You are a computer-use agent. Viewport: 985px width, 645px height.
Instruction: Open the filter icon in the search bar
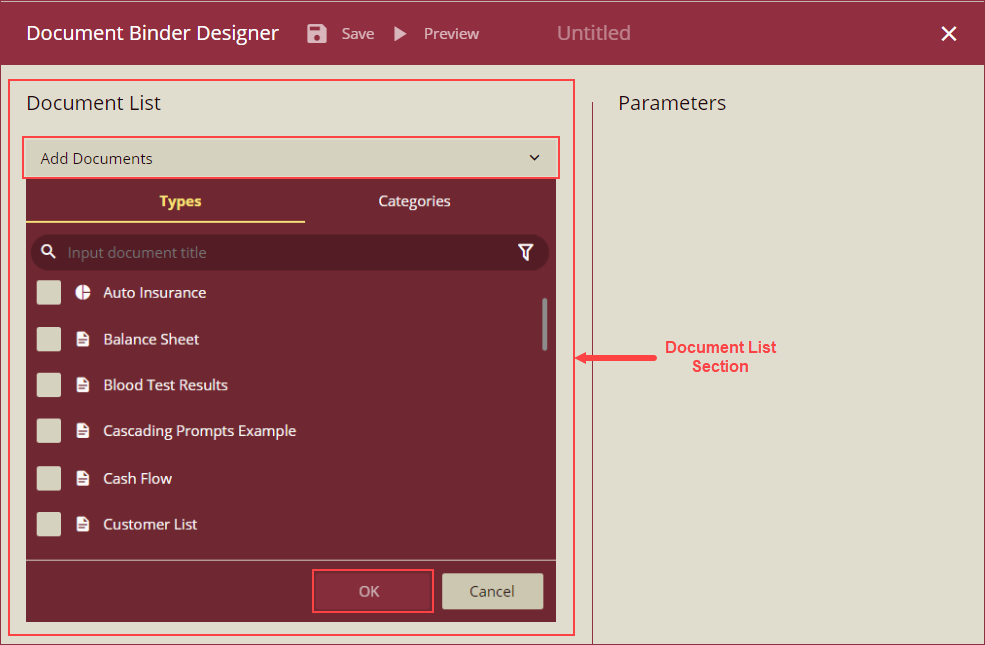pos(526,252)
